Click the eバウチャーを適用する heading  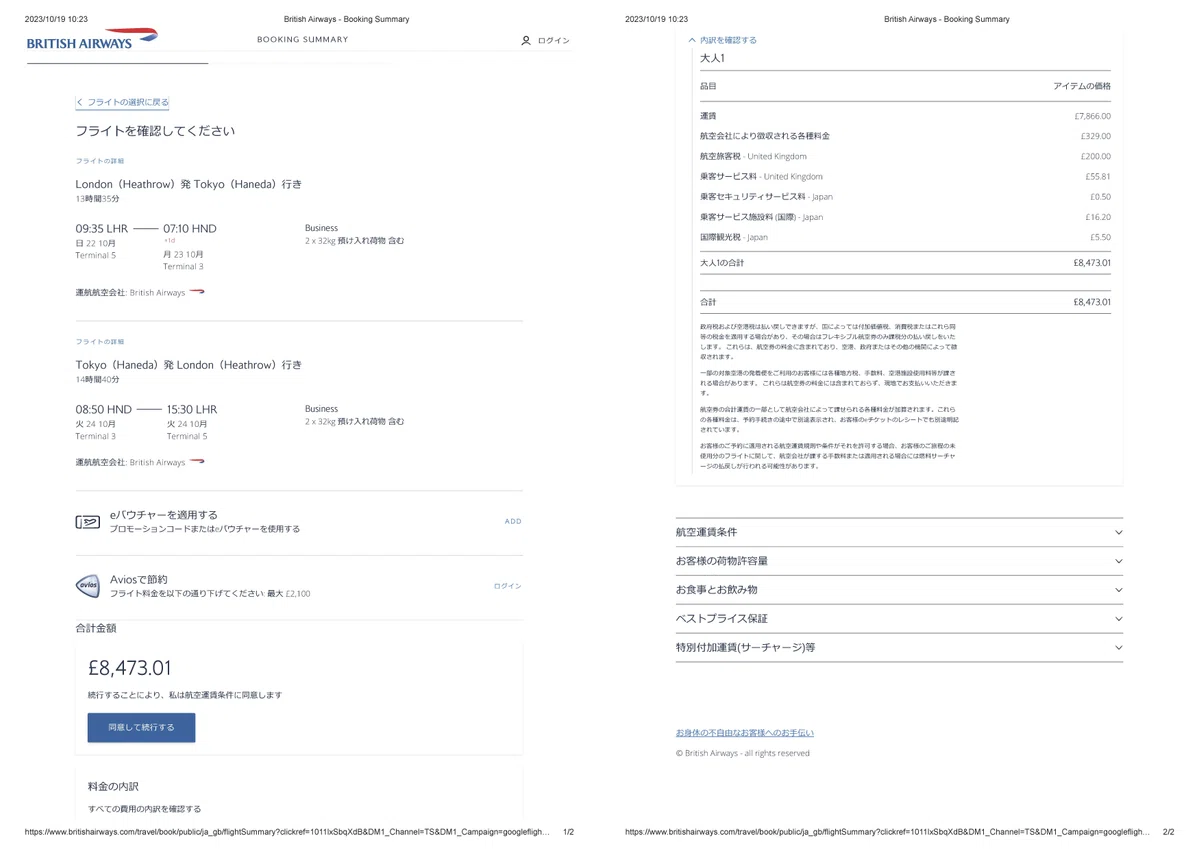(164, 515)
